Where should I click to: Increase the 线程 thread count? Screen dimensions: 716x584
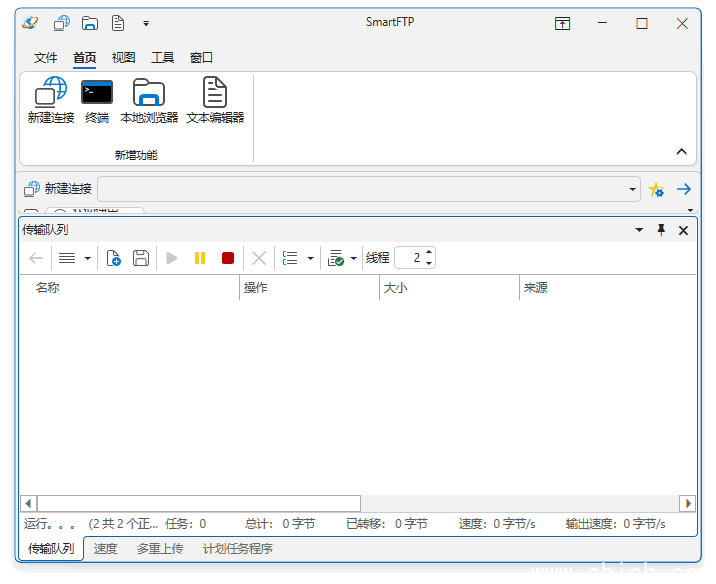pyautogui.click(x=429, y=253)
